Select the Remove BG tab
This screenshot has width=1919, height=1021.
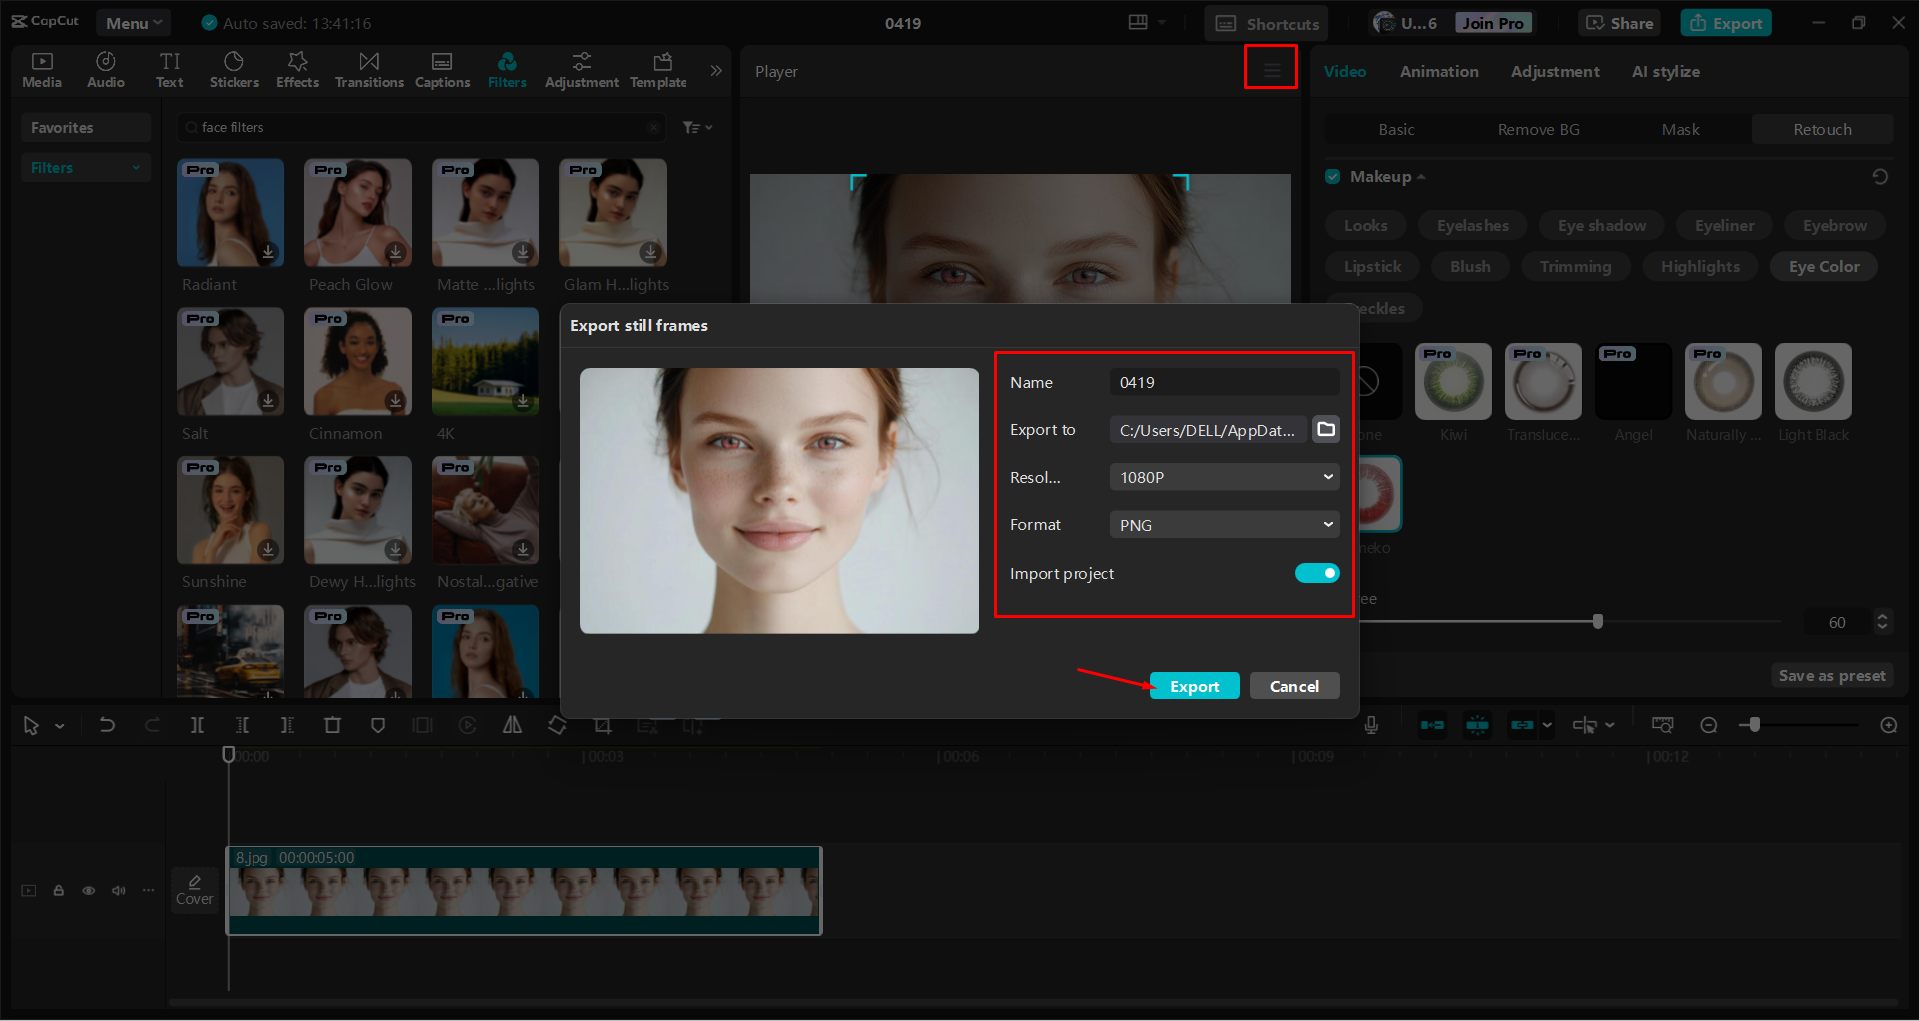(x=1538, y=129)
